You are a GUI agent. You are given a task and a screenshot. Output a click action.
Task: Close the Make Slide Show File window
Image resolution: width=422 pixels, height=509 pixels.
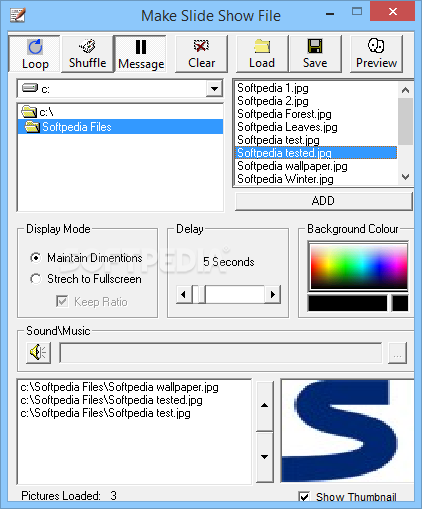[x=393, y=12]
